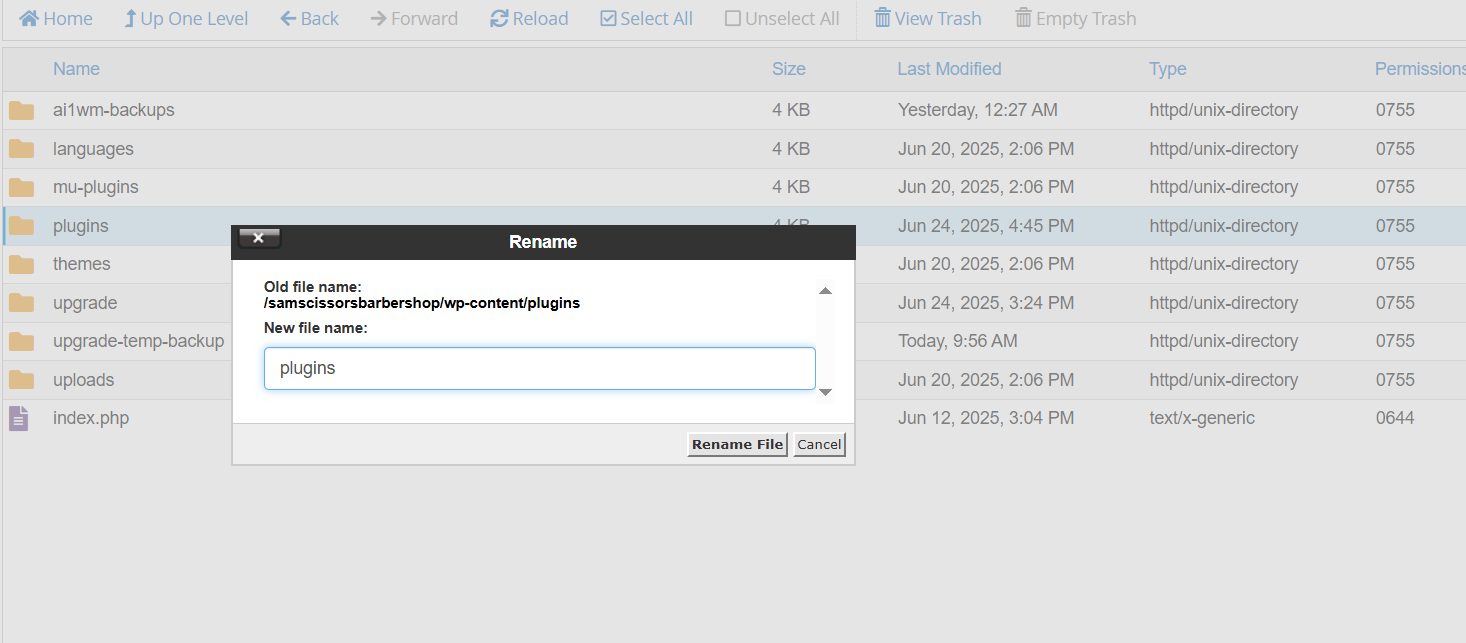
Task: Click the New file name input field
Action: coord(540,368)
